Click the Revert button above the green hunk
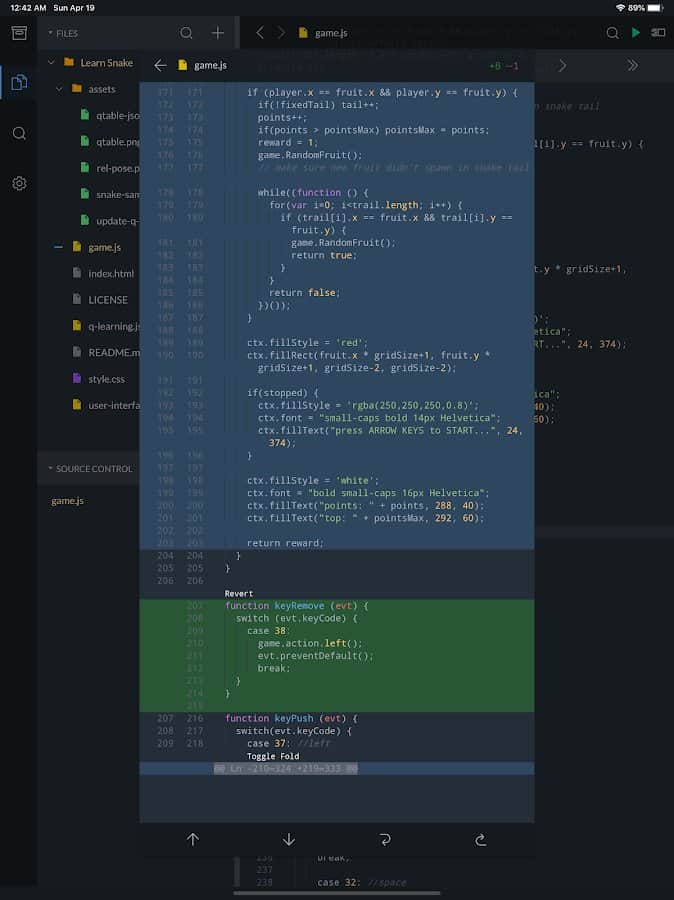The width and height of the screenshot is (674, 900). click(238, 593)
